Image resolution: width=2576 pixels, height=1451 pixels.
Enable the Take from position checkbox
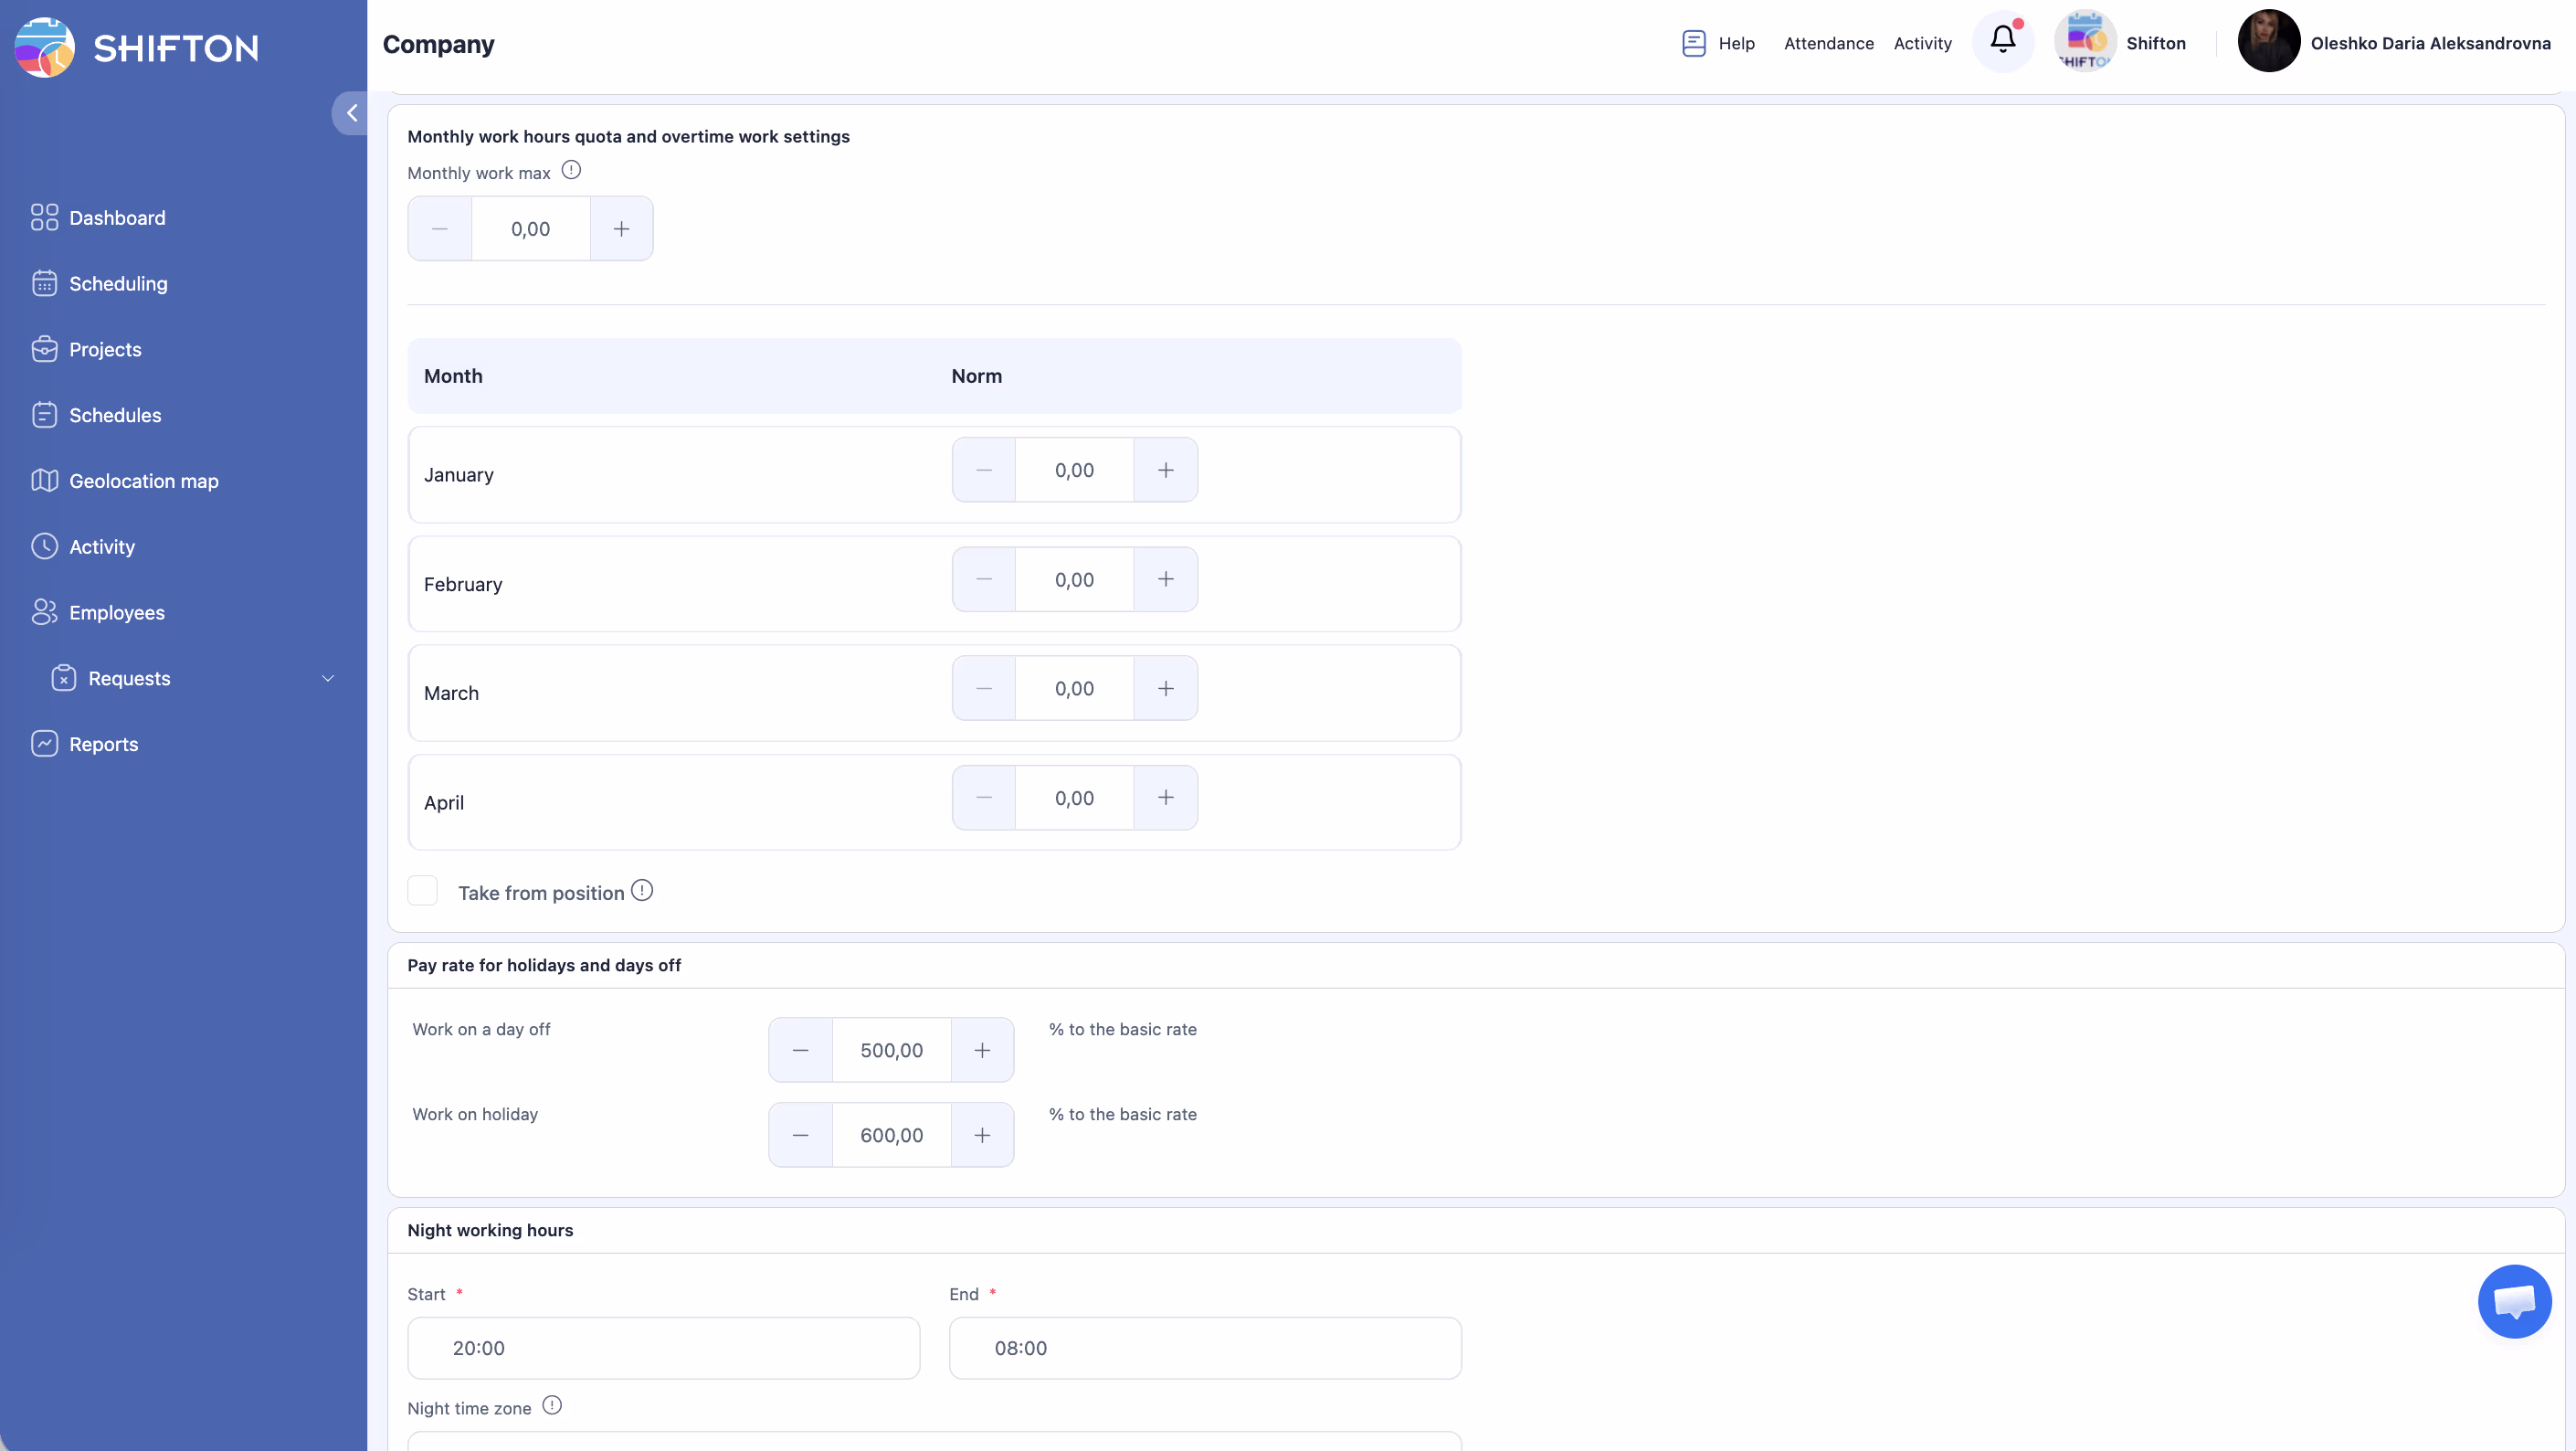tap(423, 891)
